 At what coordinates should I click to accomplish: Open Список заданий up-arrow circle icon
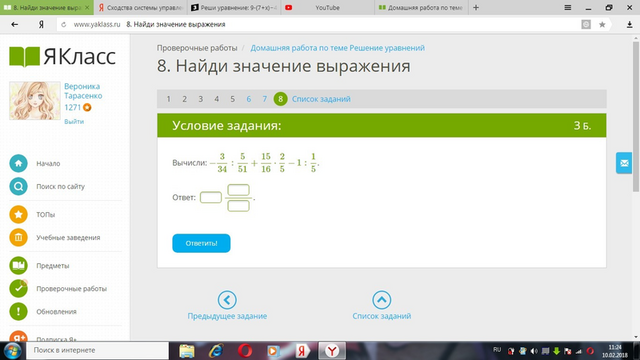pos(382,300)
